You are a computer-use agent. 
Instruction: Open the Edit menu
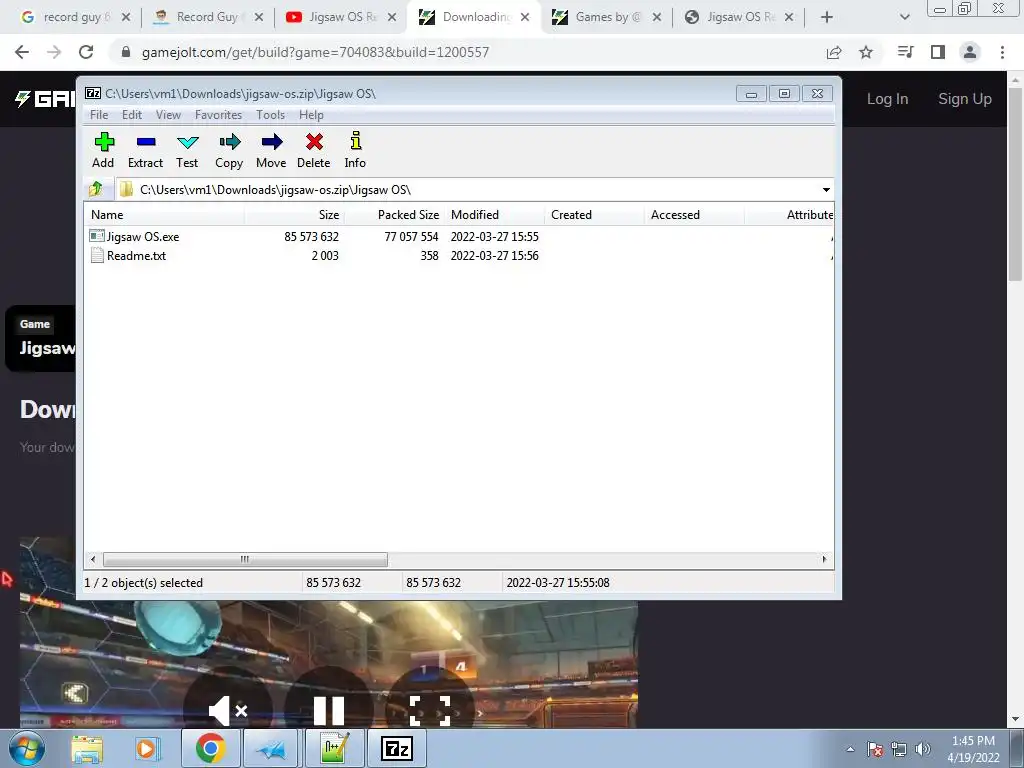[x=132, y=115]
